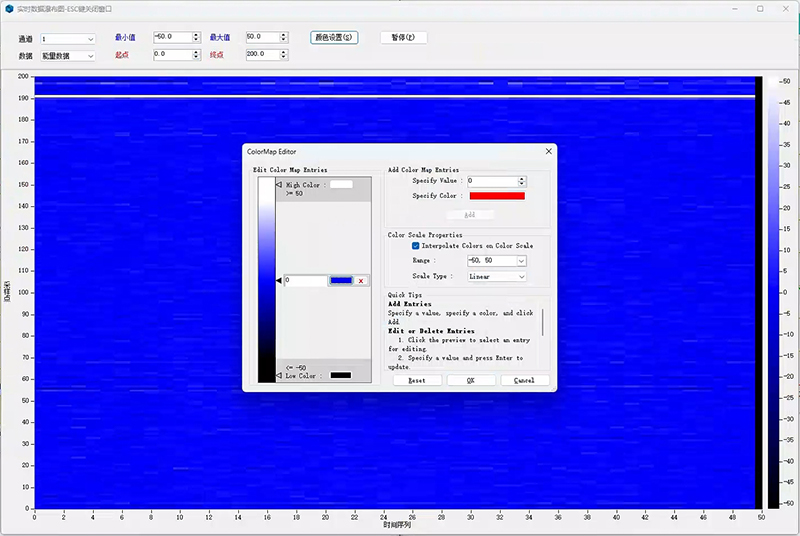Viewport: 800px width, 536px height.
Task: Click the High Color marker triangle
Action: 279,185
